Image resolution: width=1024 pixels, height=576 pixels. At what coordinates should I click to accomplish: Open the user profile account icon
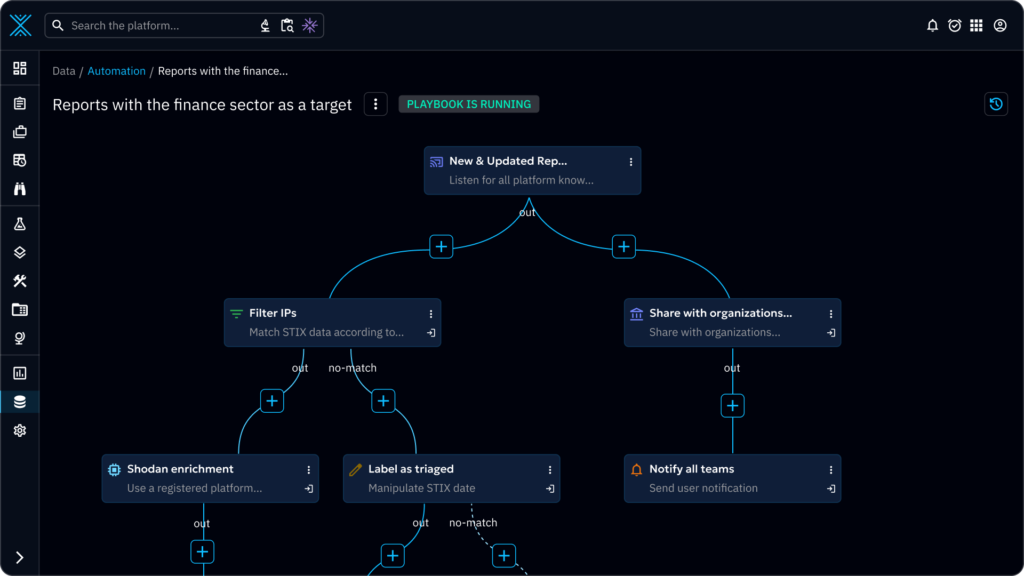(x=1000, y=26)
